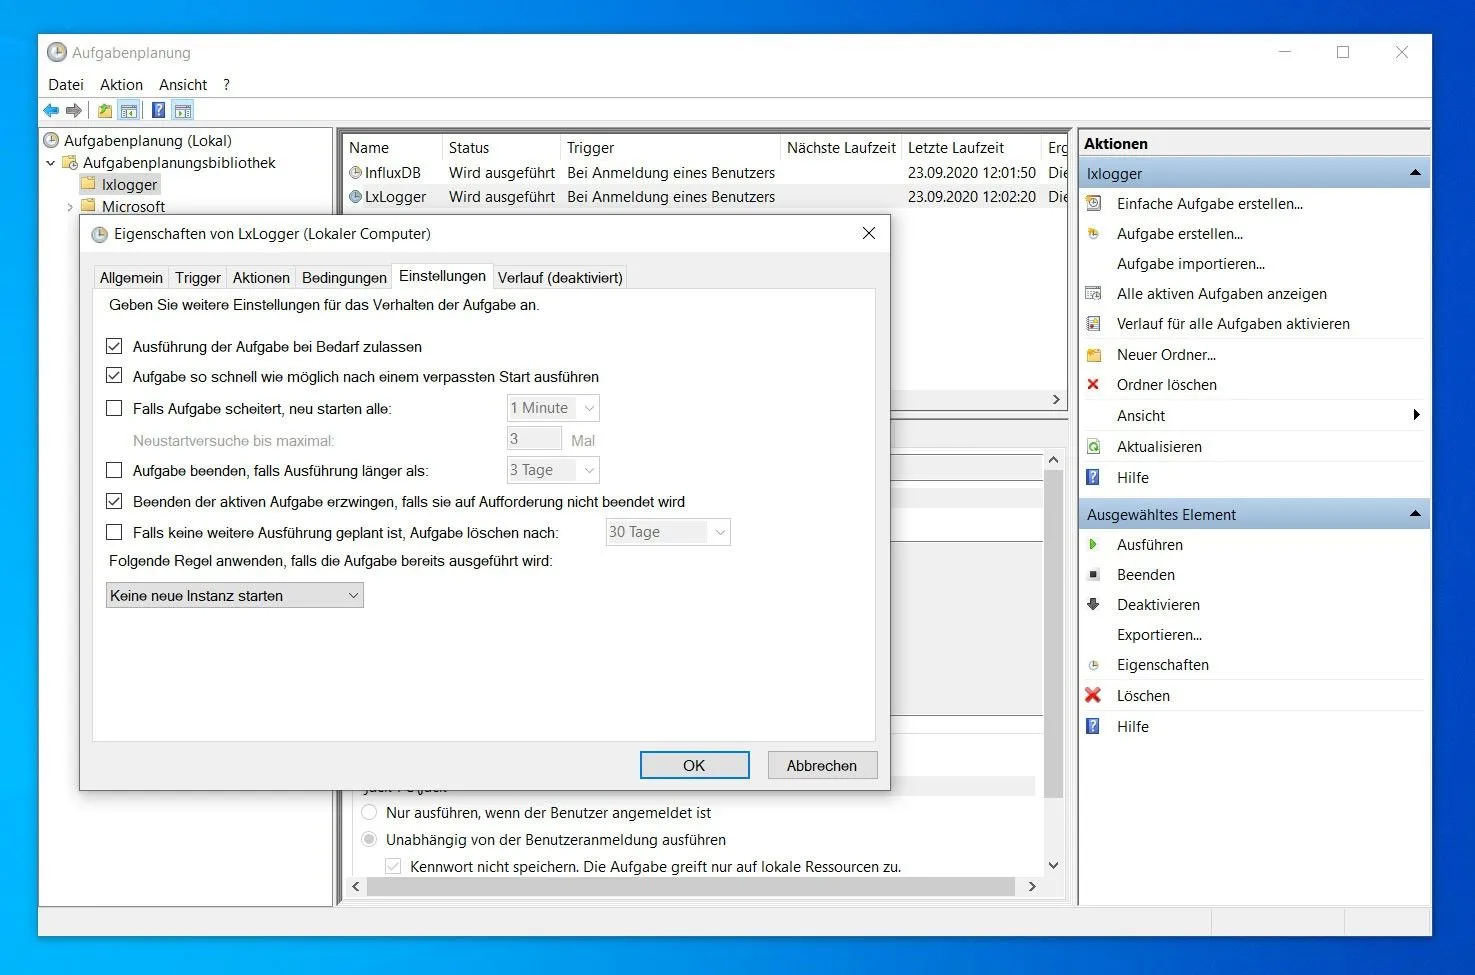Click the Alle aktiven Aufgaben anzeigen icon
Viewport: 1475px width, 975px height.
pyautogui.click(x=1094, y=294)
